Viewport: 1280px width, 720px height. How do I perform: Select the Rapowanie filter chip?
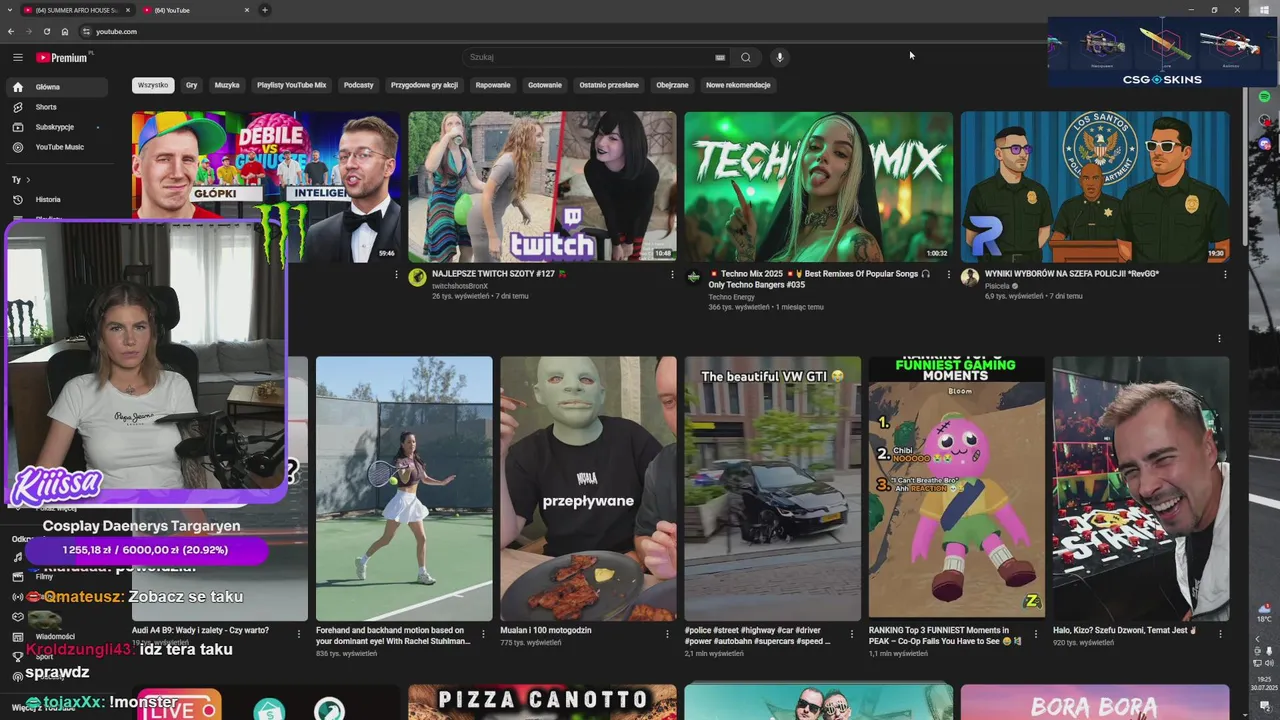(493, 85)
